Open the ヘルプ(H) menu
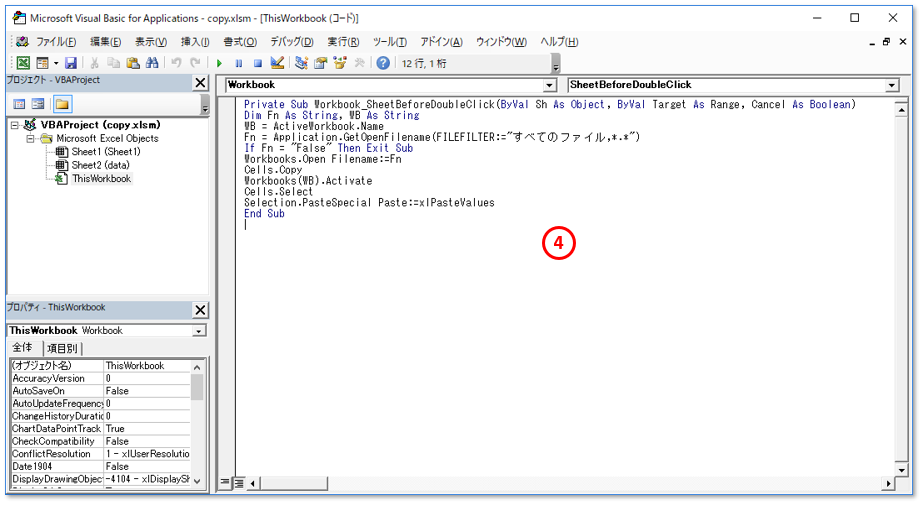 [x=559, y=42]
